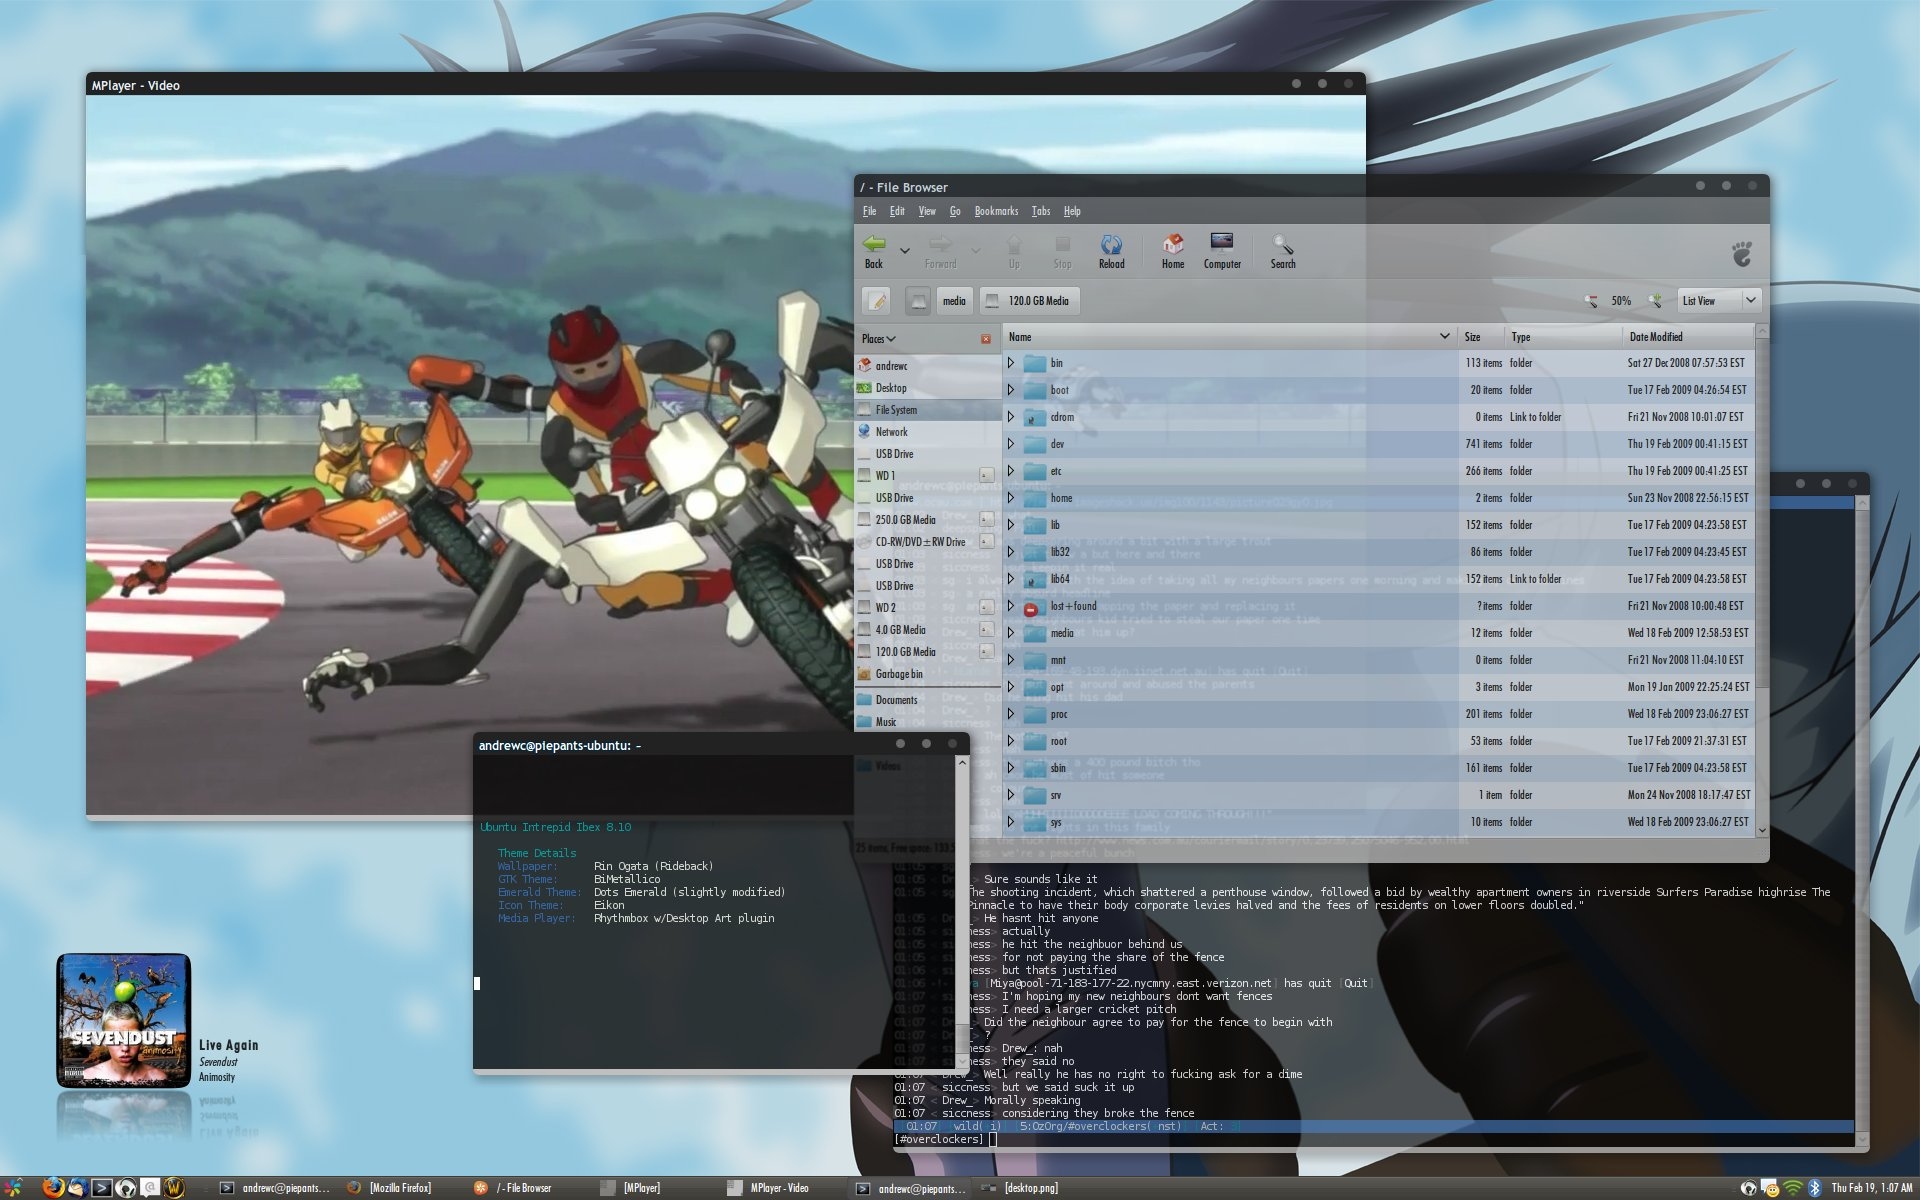
Task: Zoom out in File Browser view
Action: [1591, 301]
